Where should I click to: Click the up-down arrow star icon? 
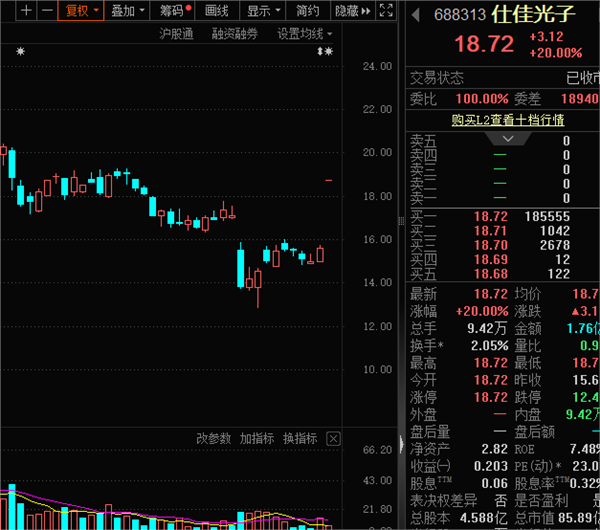[325, 51]
